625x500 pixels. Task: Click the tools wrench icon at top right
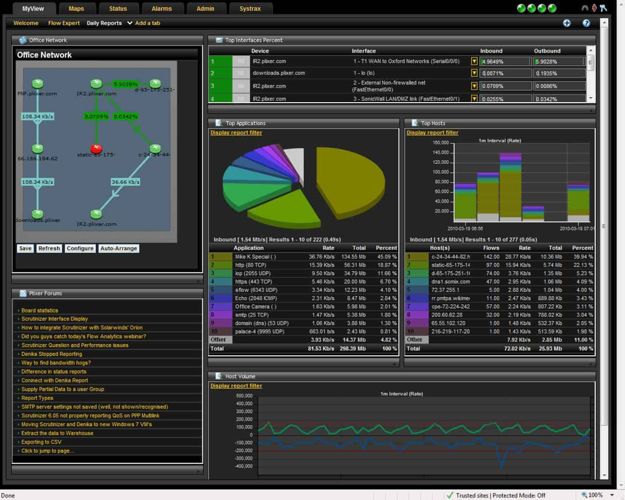coord(602,8)
